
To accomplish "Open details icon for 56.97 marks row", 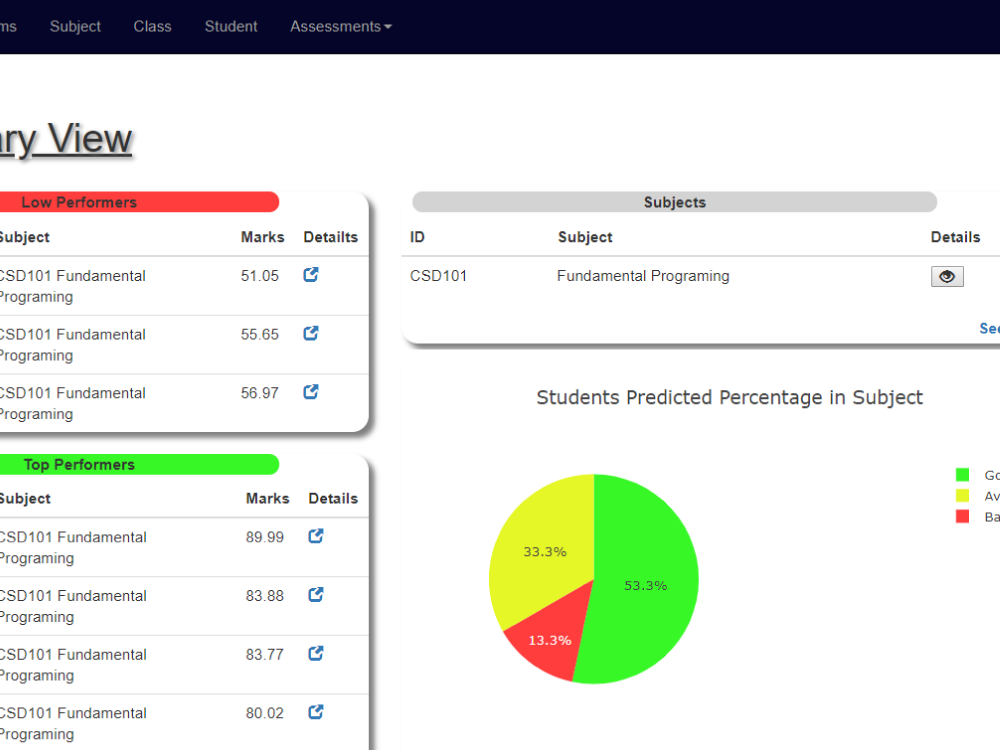I will [311, 392].
